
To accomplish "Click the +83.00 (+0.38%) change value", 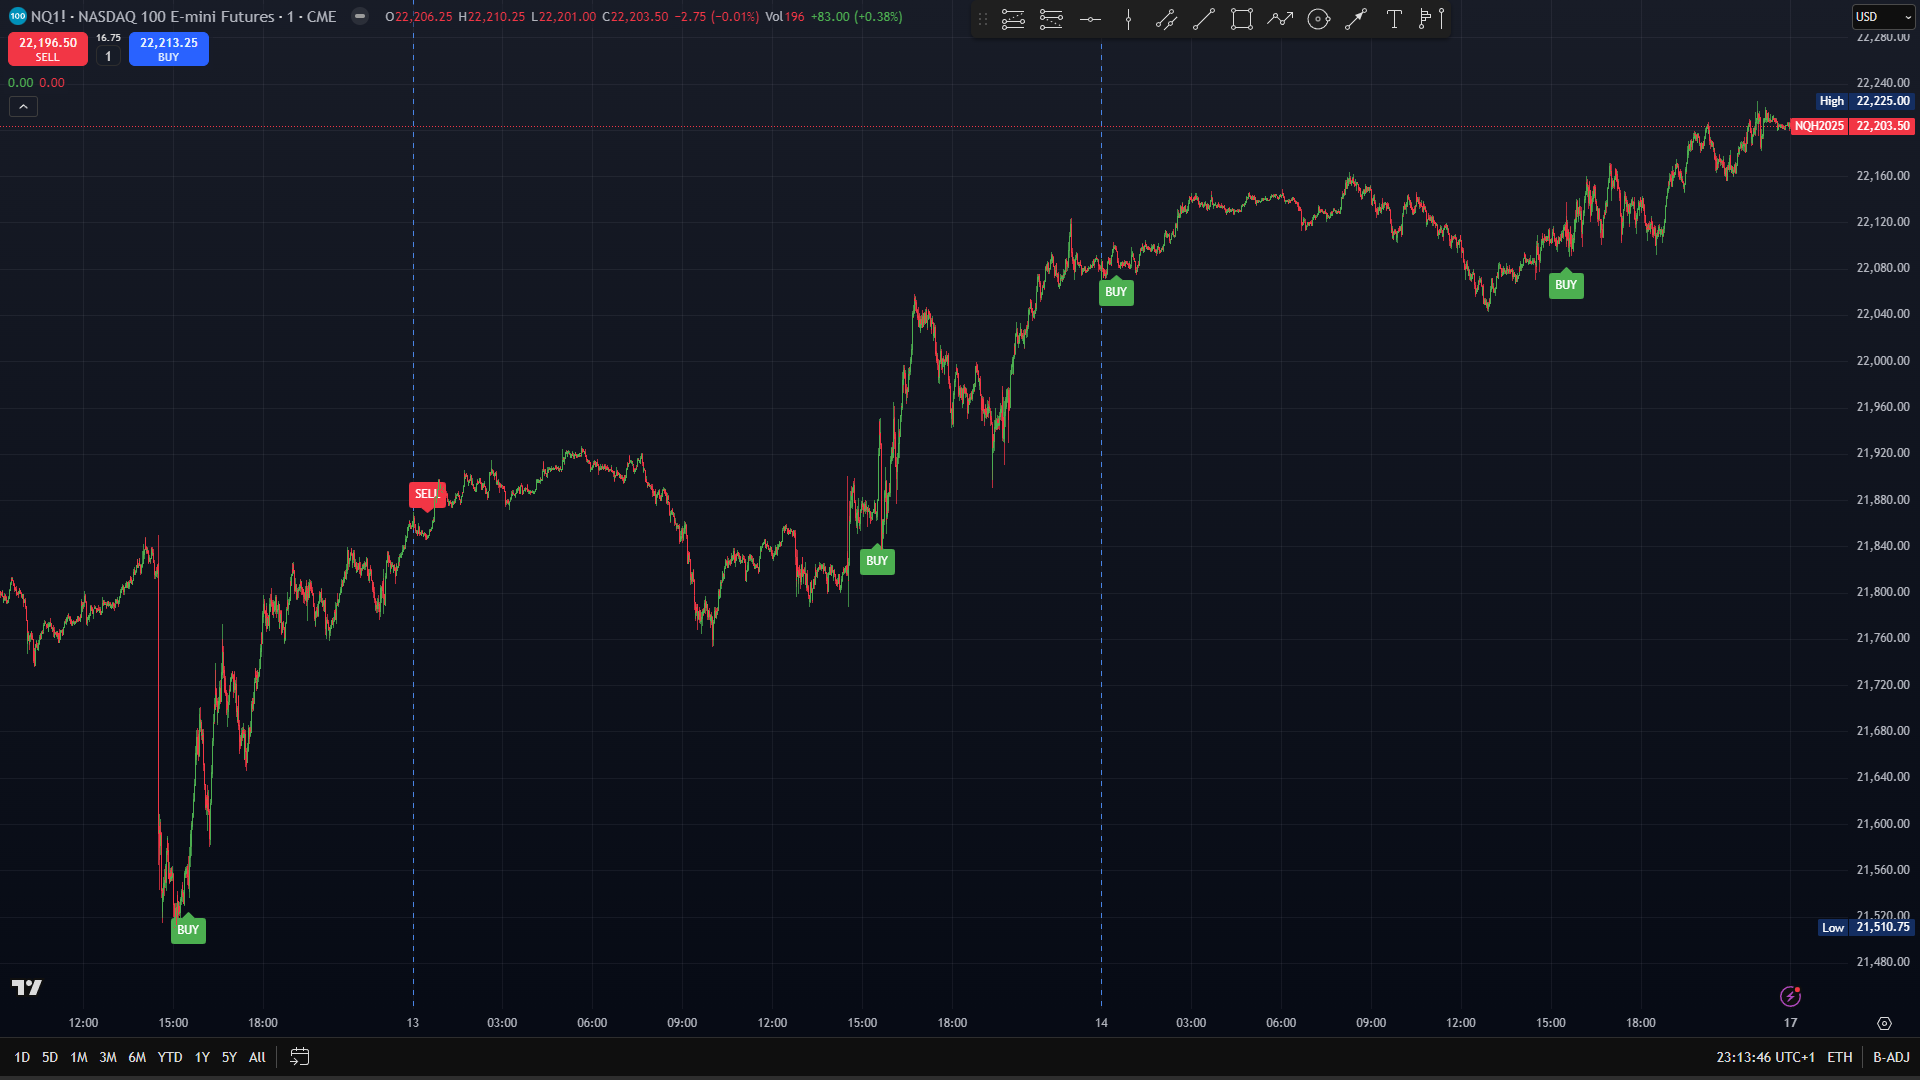I will (x=856, y=17).
